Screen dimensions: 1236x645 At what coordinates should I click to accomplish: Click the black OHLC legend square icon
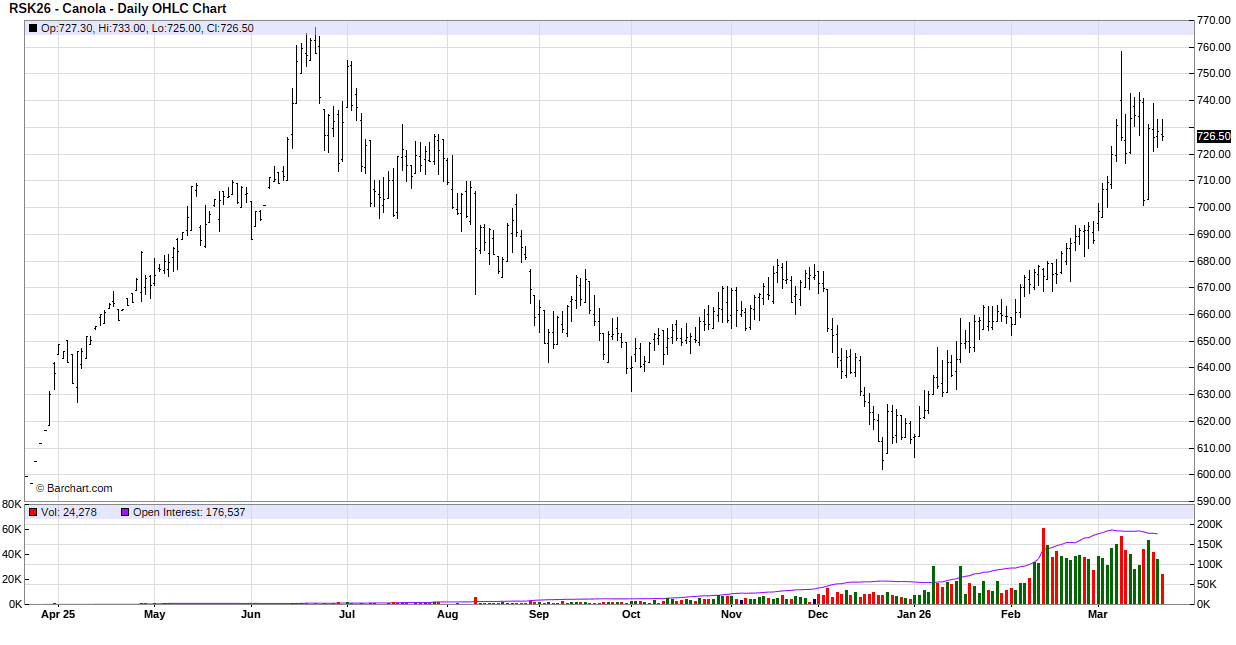pyautogui.click(x=32, y=28)
